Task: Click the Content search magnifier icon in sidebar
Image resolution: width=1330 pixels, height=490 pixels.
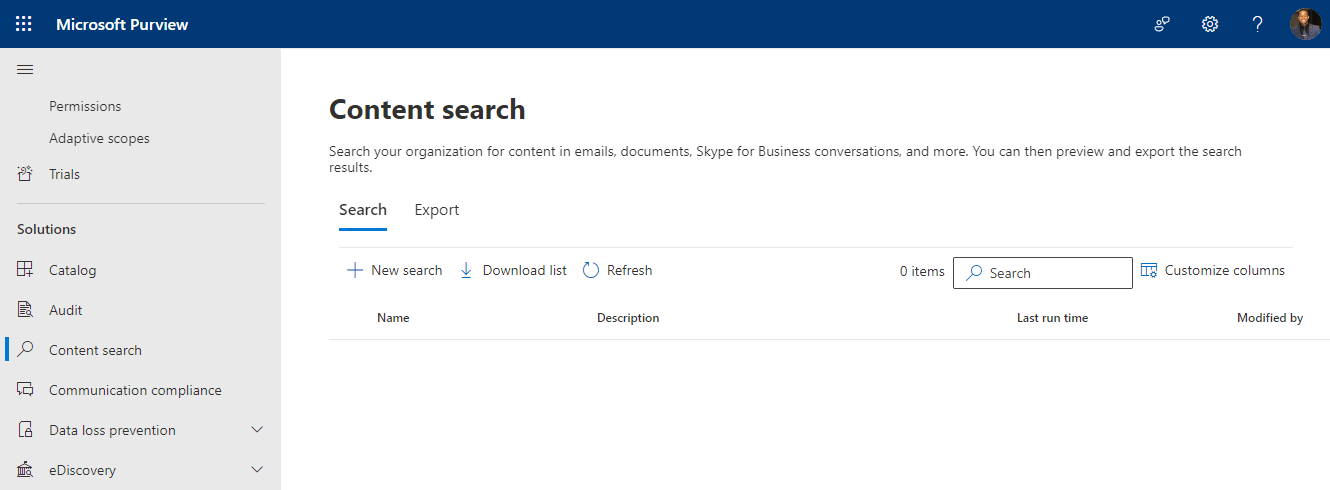Action: [25, 350]
